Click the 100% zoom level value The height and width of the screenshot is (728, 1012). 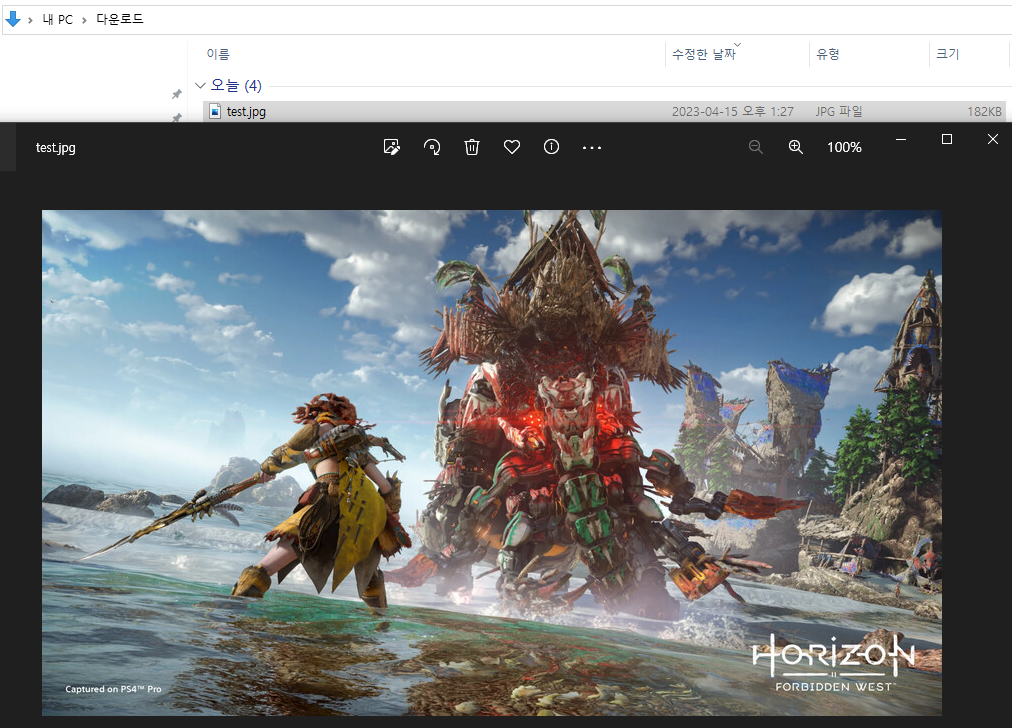coord(844,147)
